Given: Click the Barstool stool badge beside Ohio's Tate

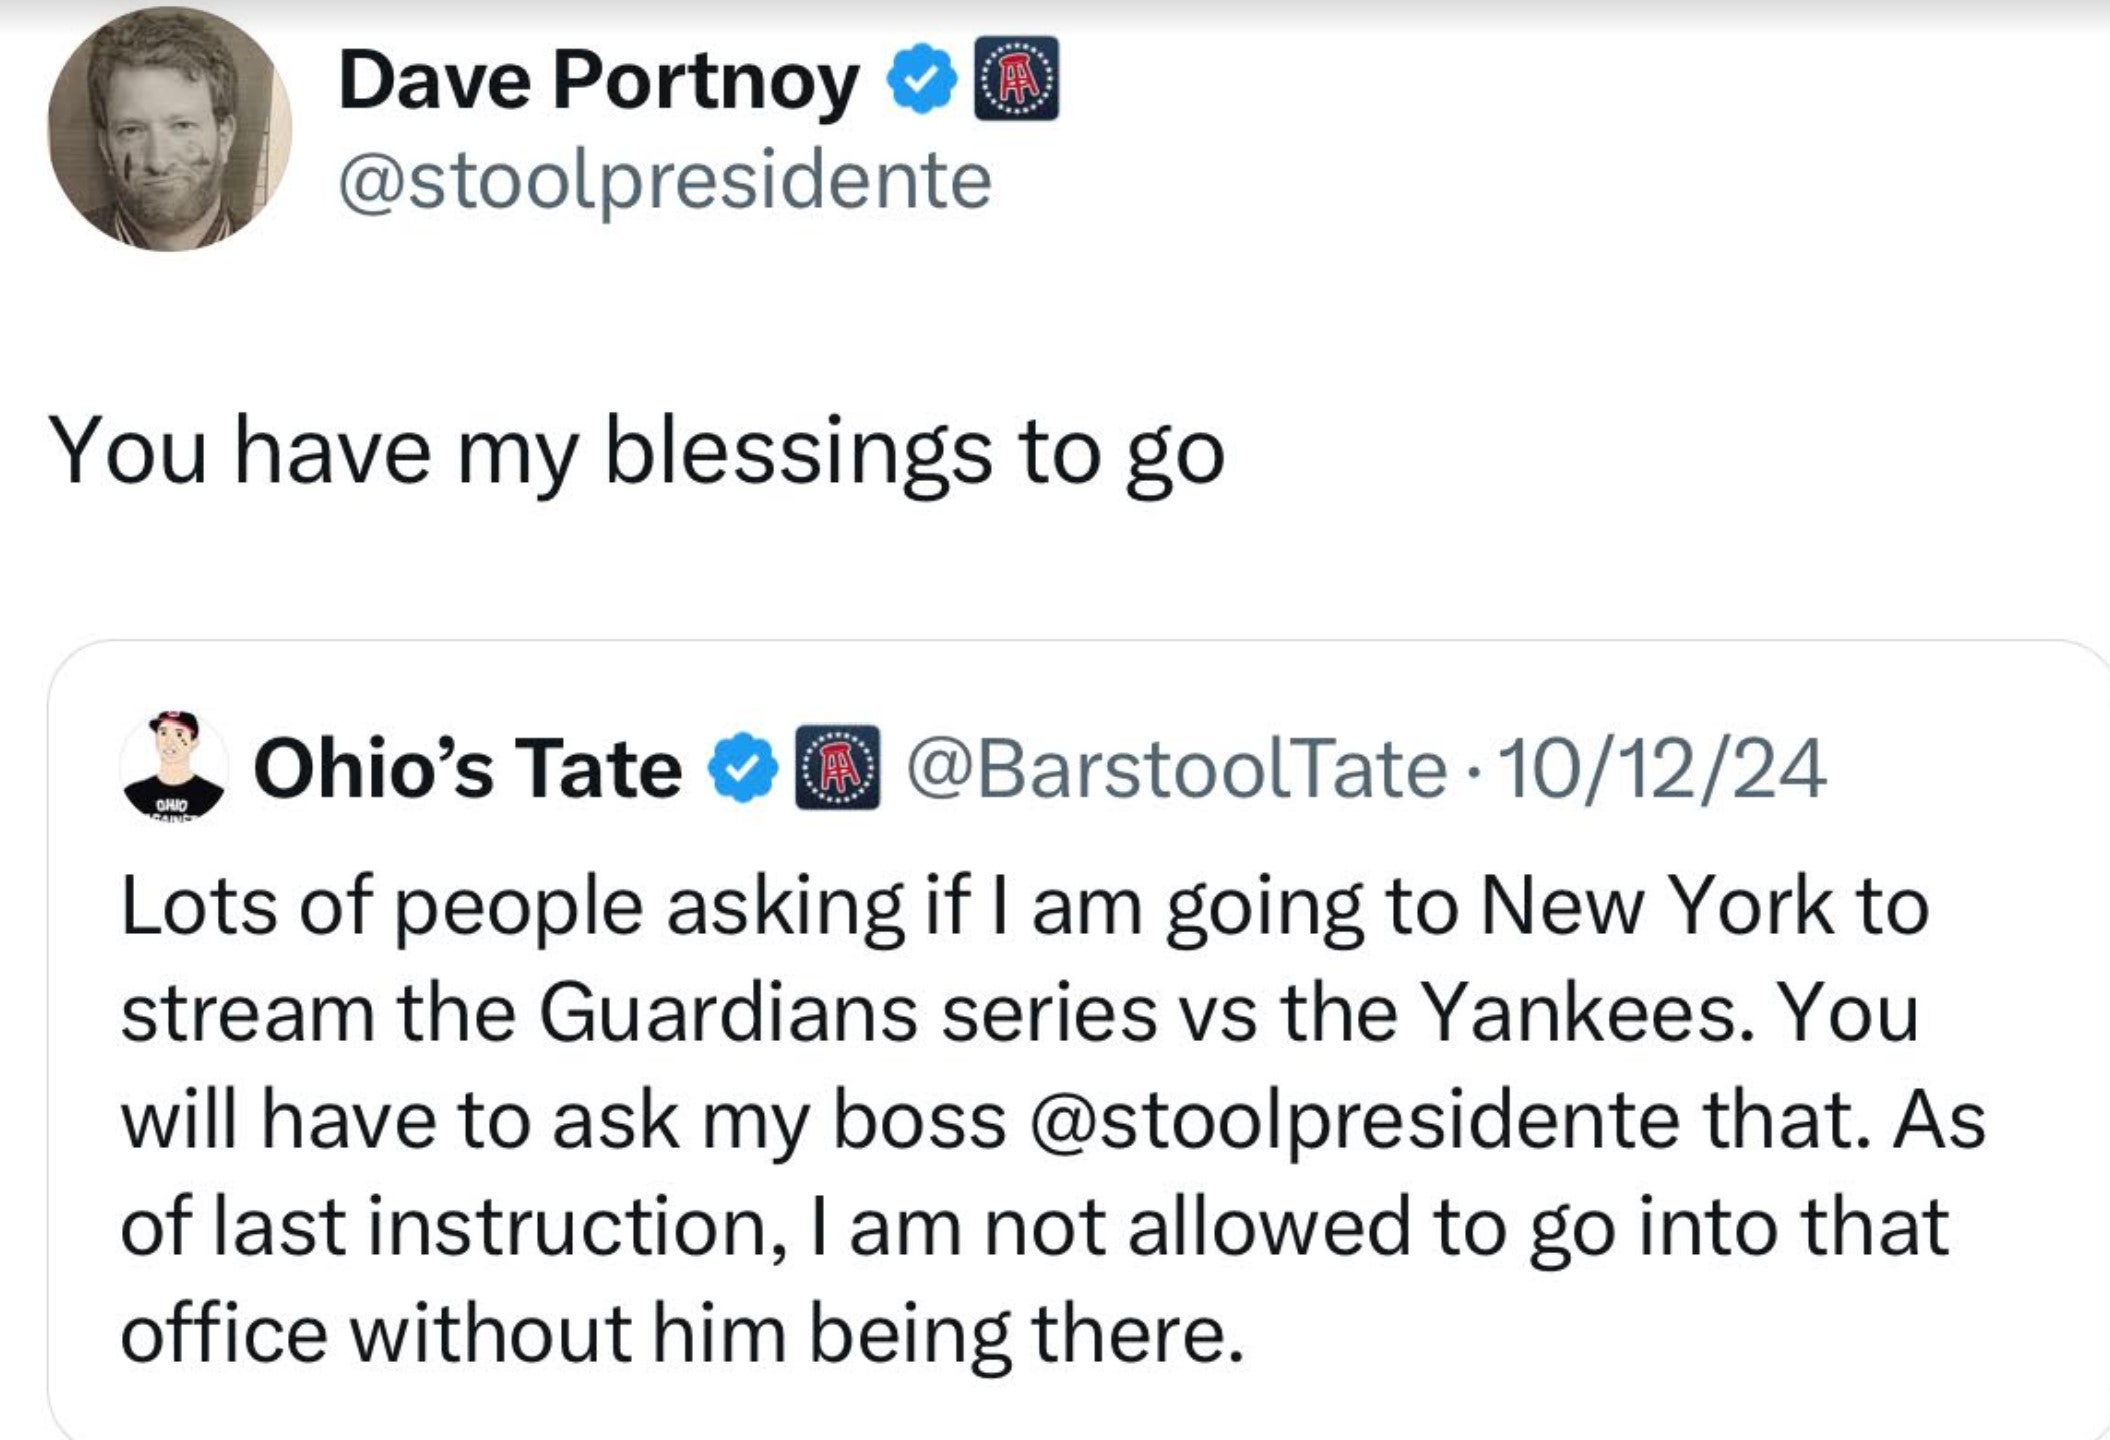Looking at the screenshot, I should click(838, 768).
